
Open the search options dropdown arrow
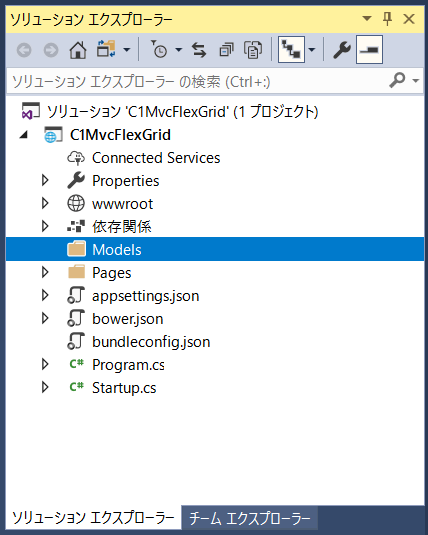[x=415, y=81]
